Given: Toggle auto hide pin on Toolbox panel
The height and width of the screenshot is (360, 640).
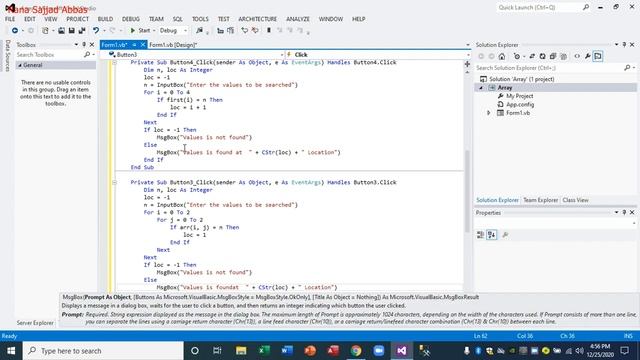Looking at the screenshot, I should [x=84, y=45].
